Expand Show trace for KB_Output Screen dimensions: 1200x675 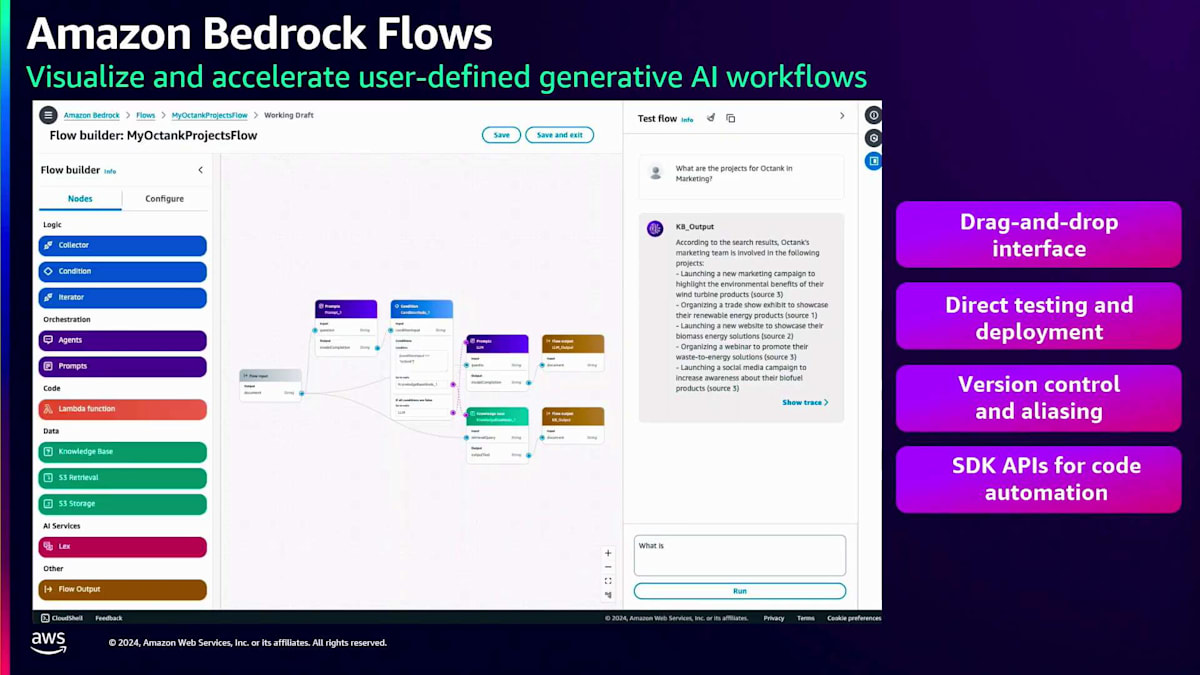point(805,403)
